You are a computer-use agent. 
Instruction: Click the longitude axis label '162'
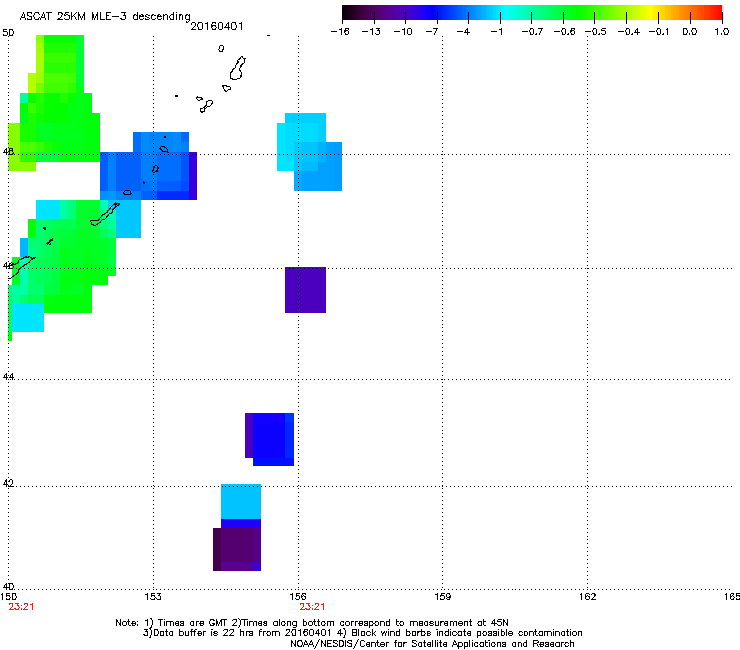587,597
